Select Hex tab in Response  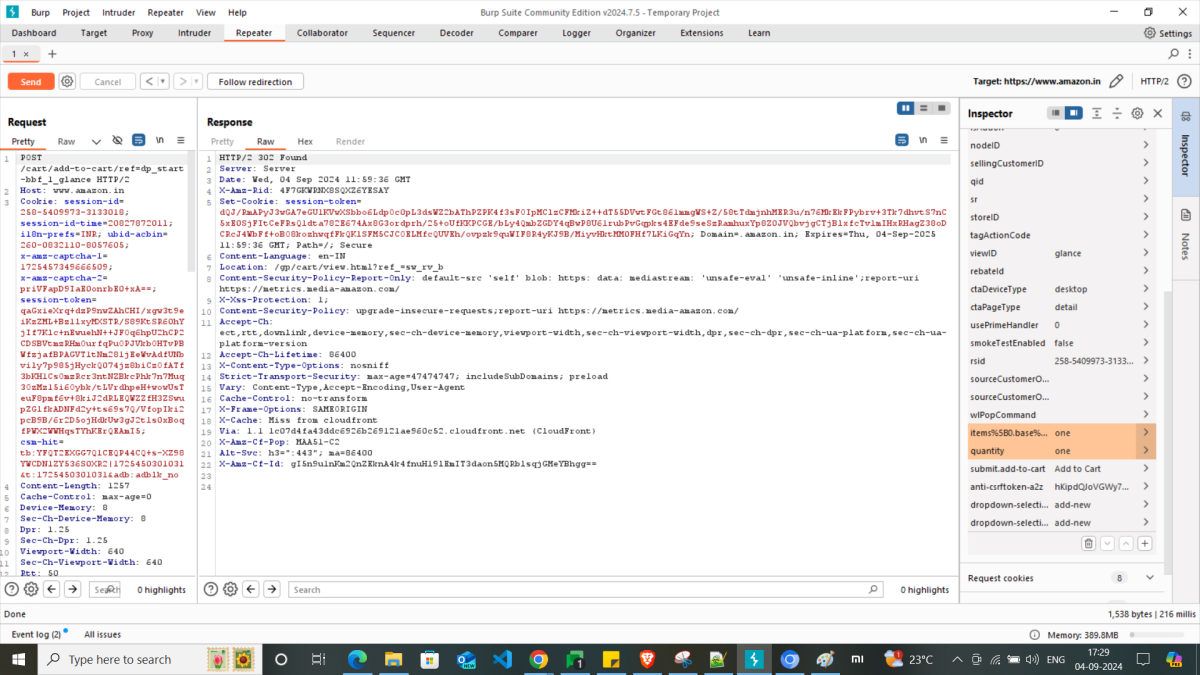click(x=305, y=142)
